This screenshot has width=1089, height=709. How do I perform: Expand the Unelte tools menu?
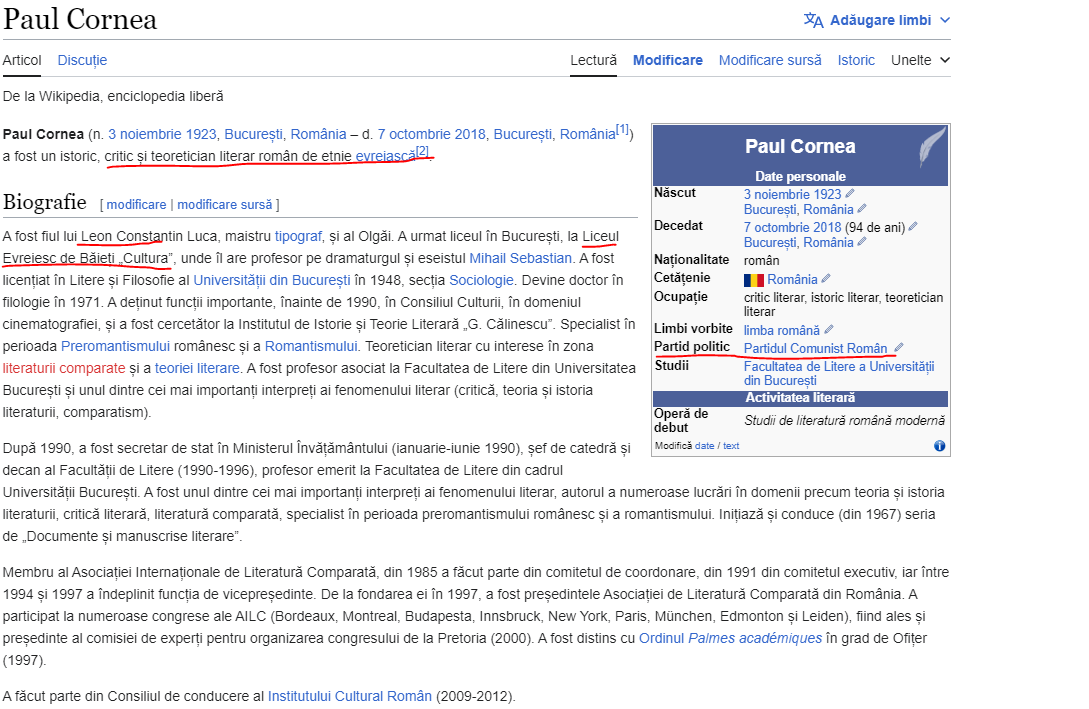pos(920,60)
